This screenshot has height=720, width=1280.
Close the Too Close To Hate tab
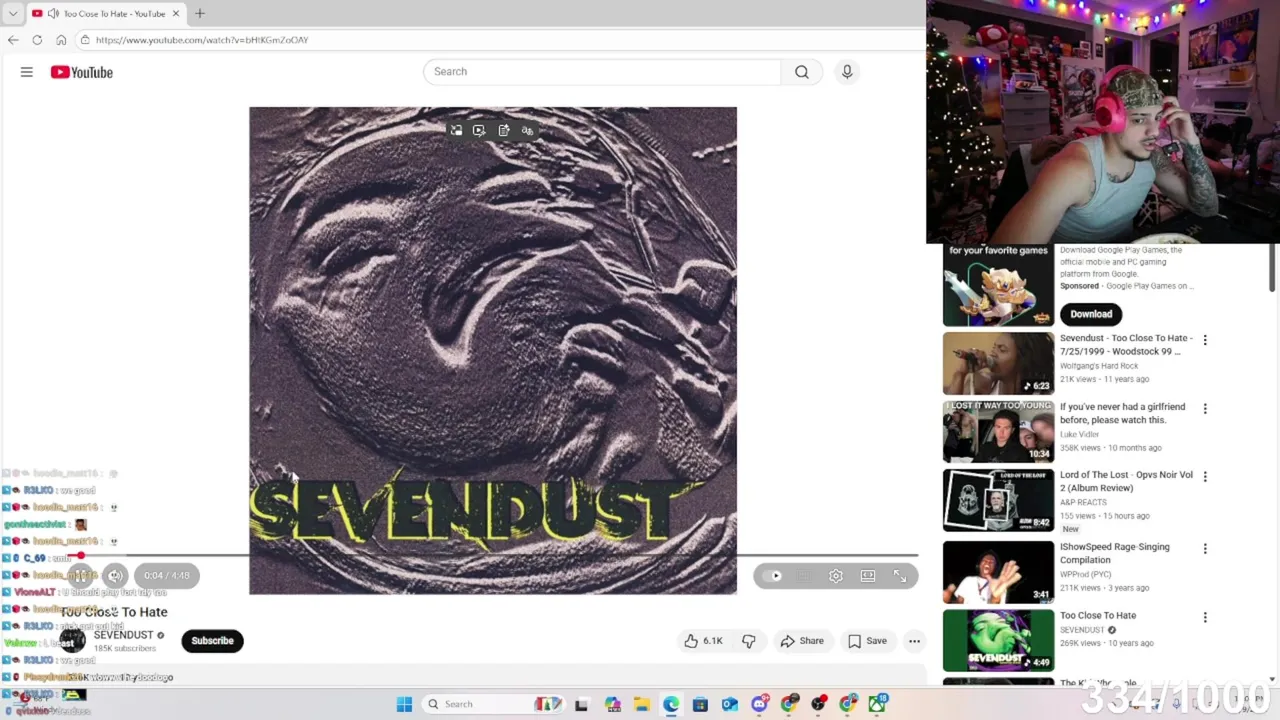pos(176,14)
